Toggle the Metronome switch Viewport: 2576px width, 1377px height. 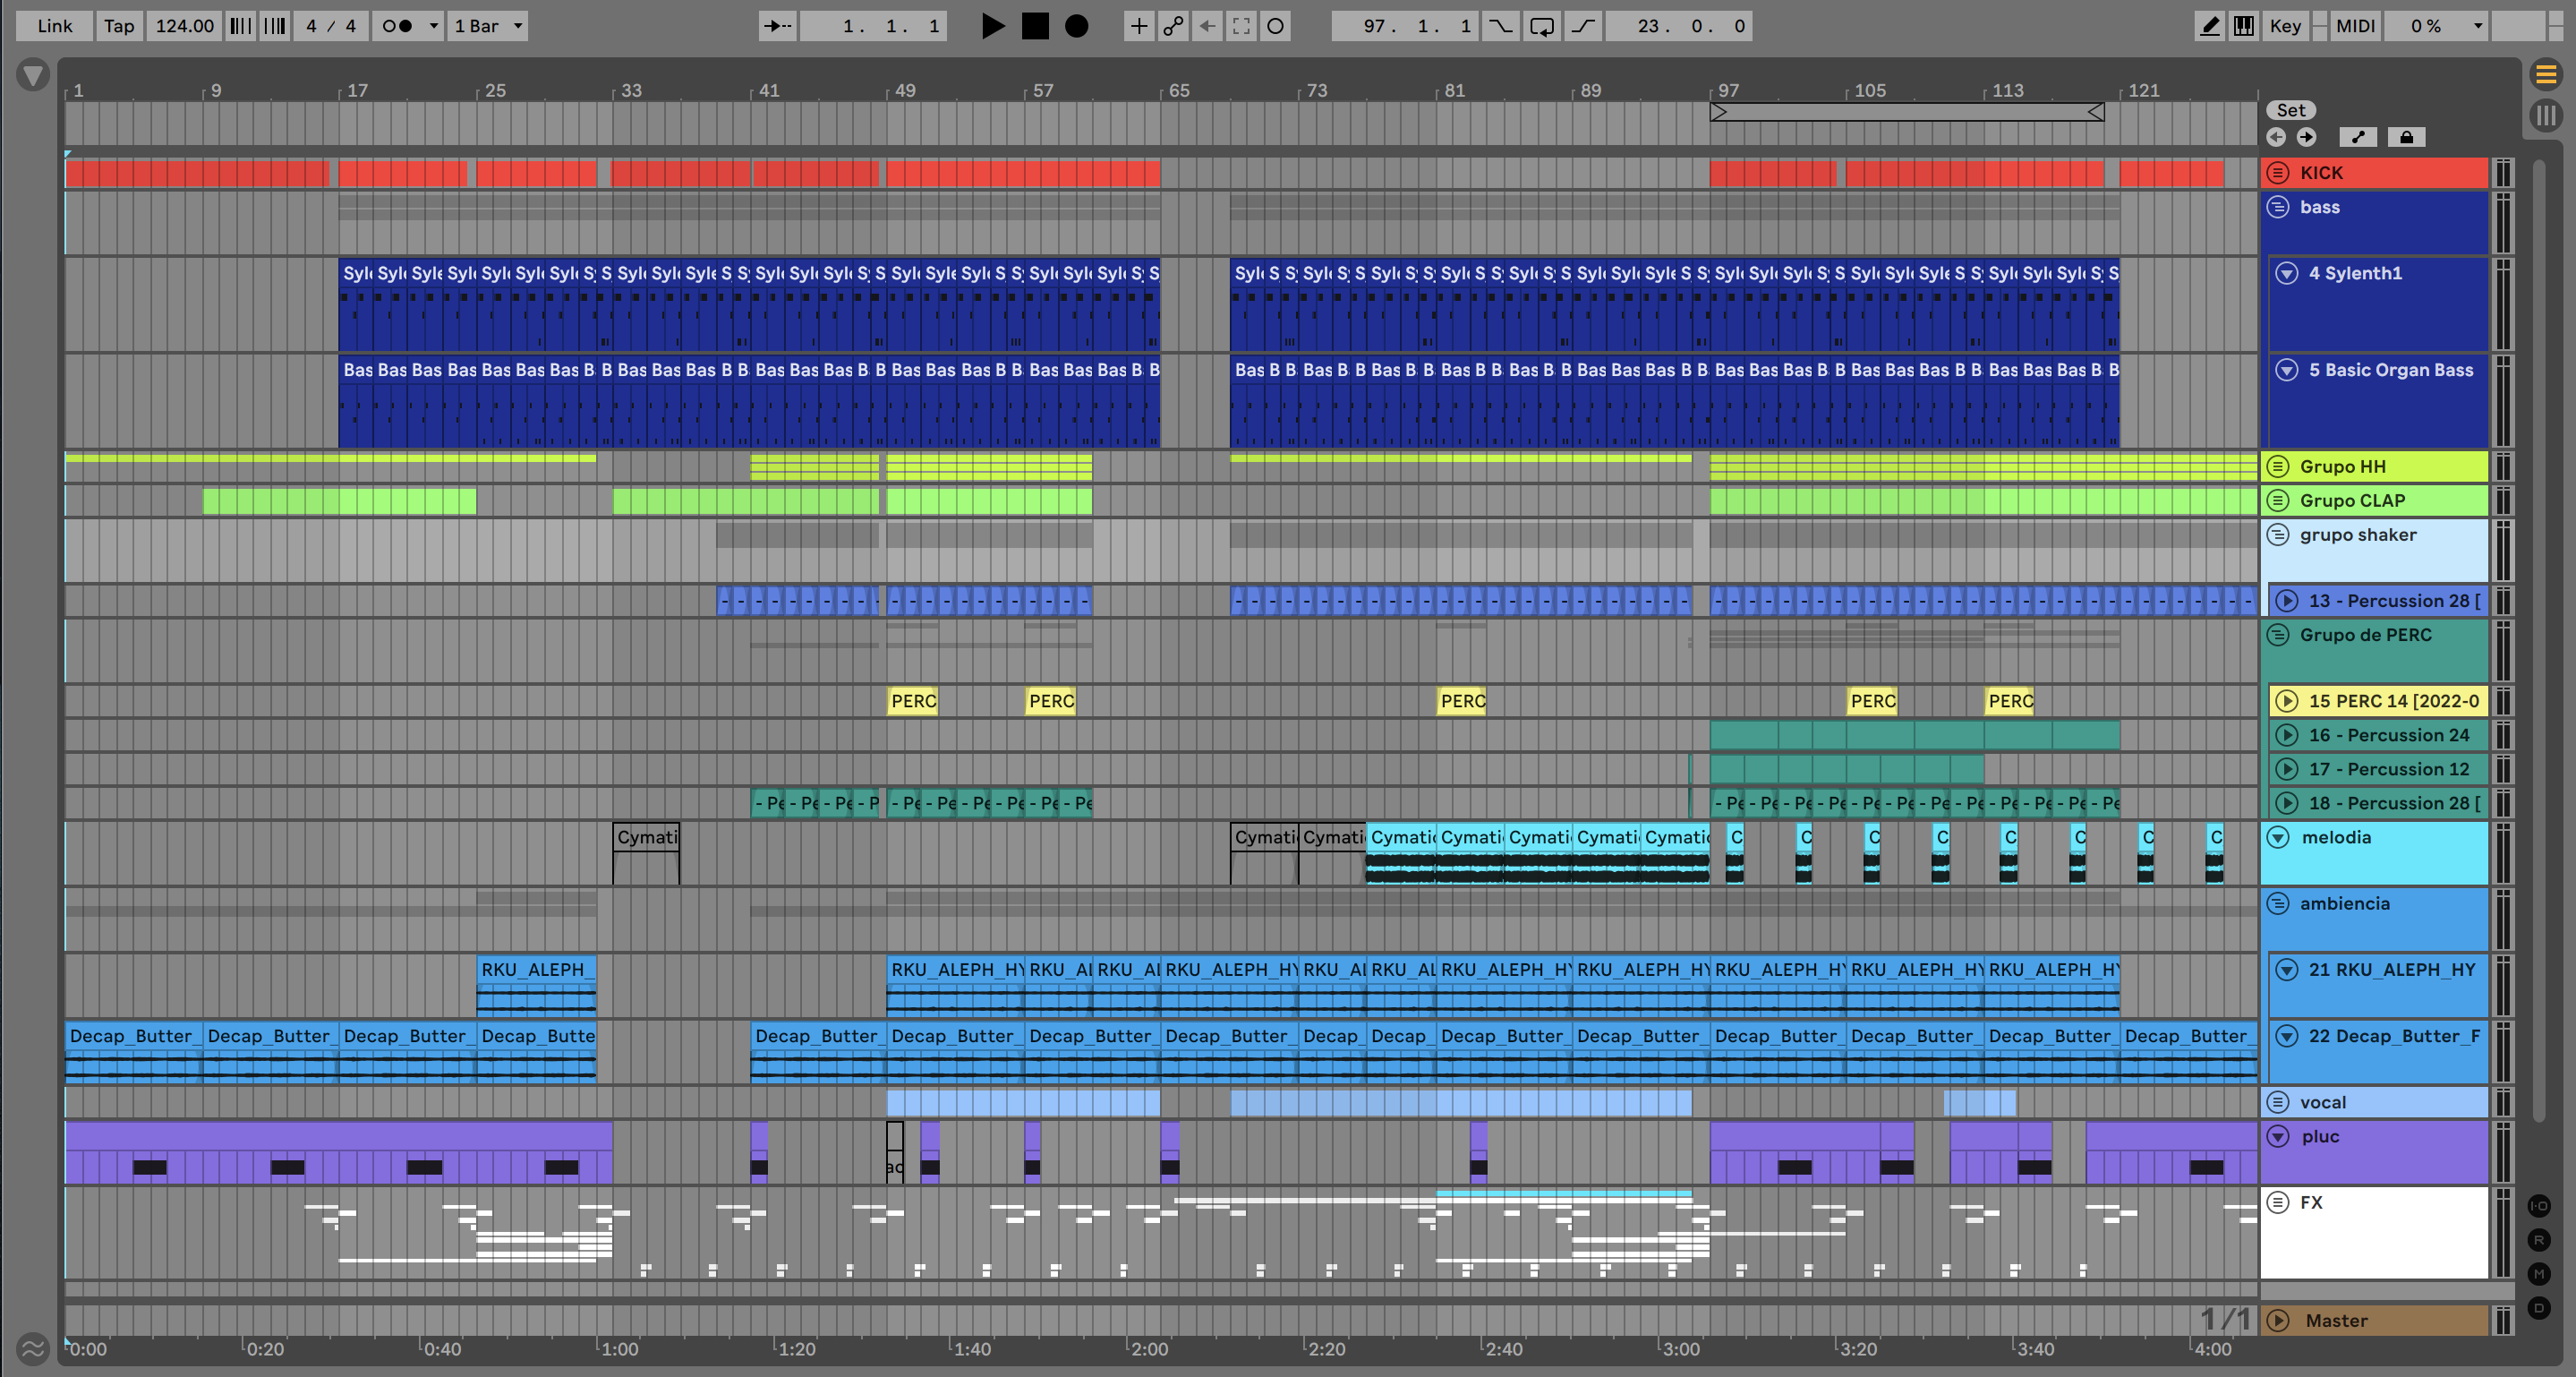[x=397, y=26]
